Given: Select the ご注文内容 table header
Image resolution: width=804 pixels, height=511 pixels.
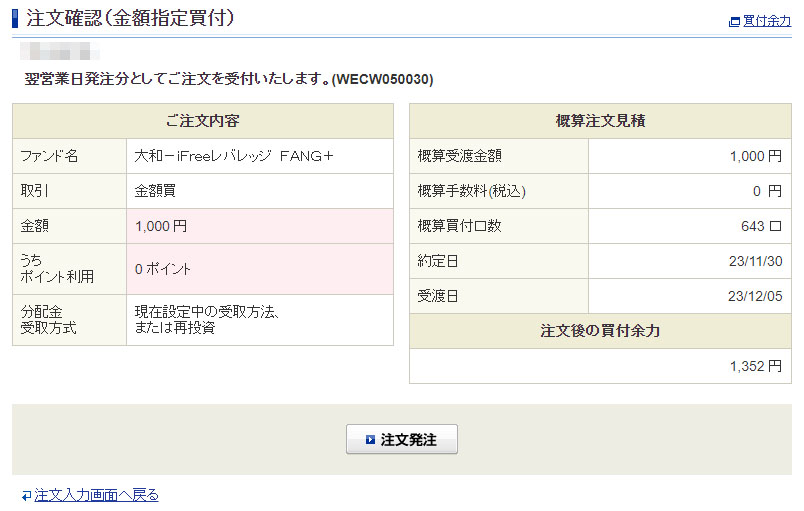Looking at the screenshot, I should click(x=202, y=121).
